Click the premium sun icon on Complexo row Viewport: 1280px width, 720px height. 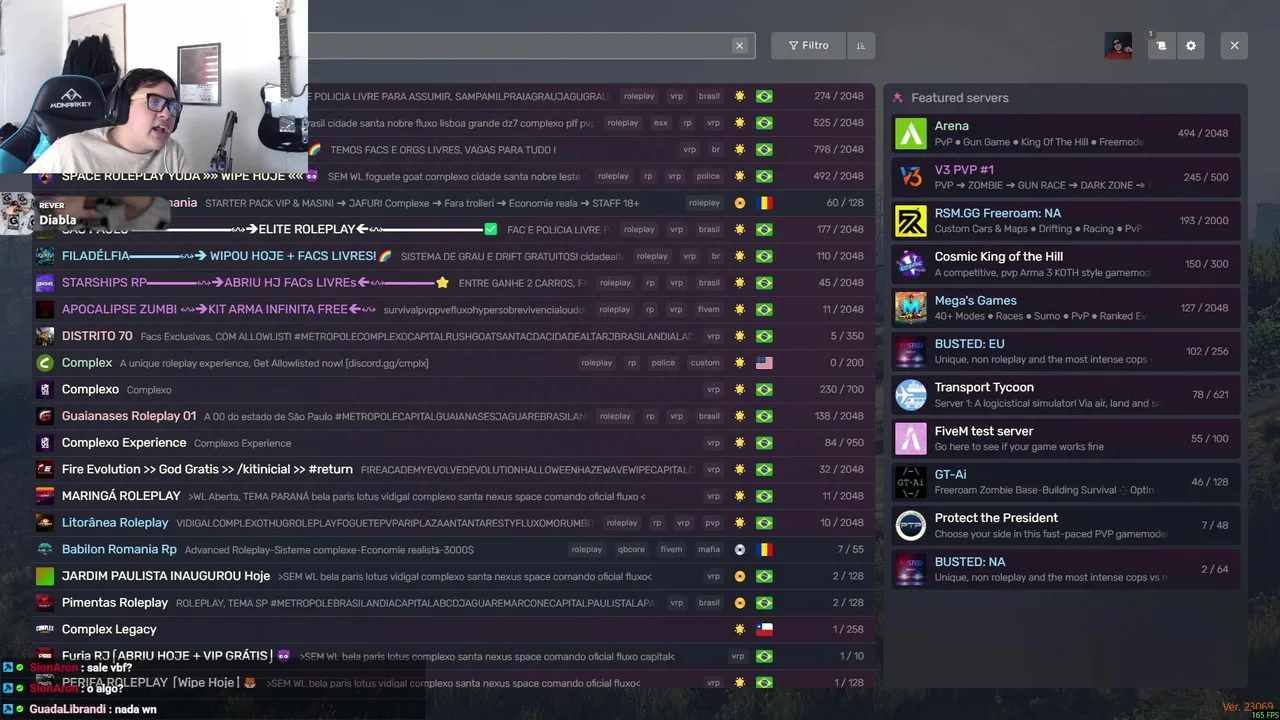click(x=740, y=389)
